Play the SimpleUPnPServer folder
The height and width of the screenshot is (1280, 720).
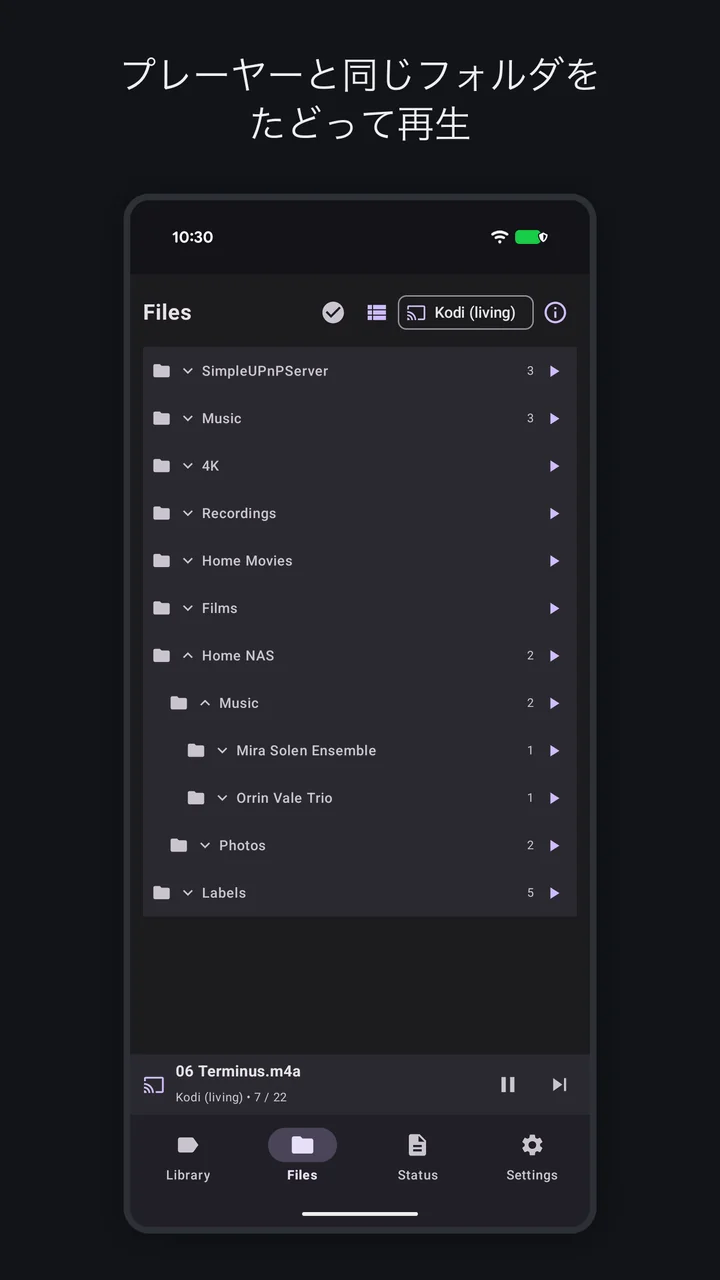coord(554,371)
